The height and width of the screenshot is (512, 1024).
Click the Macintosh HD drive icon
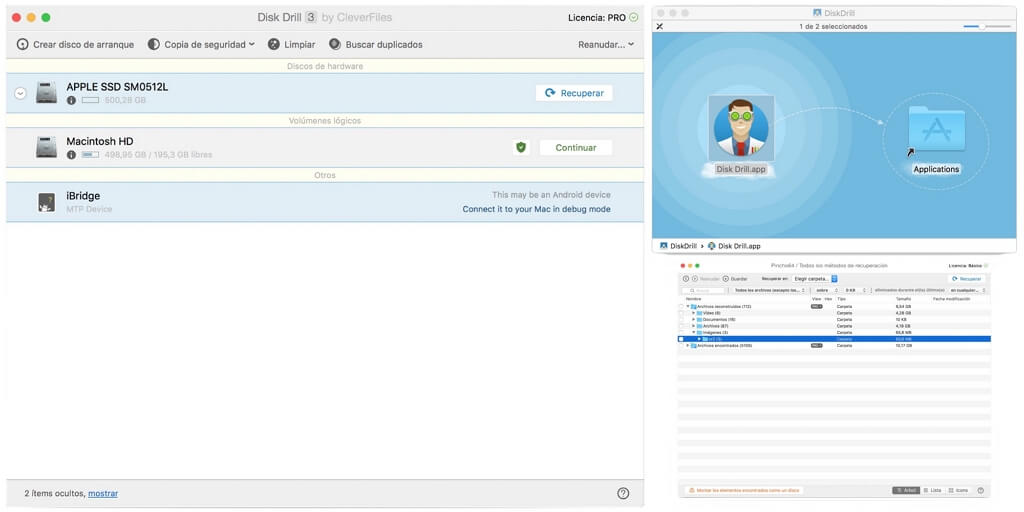coord(46,147)
